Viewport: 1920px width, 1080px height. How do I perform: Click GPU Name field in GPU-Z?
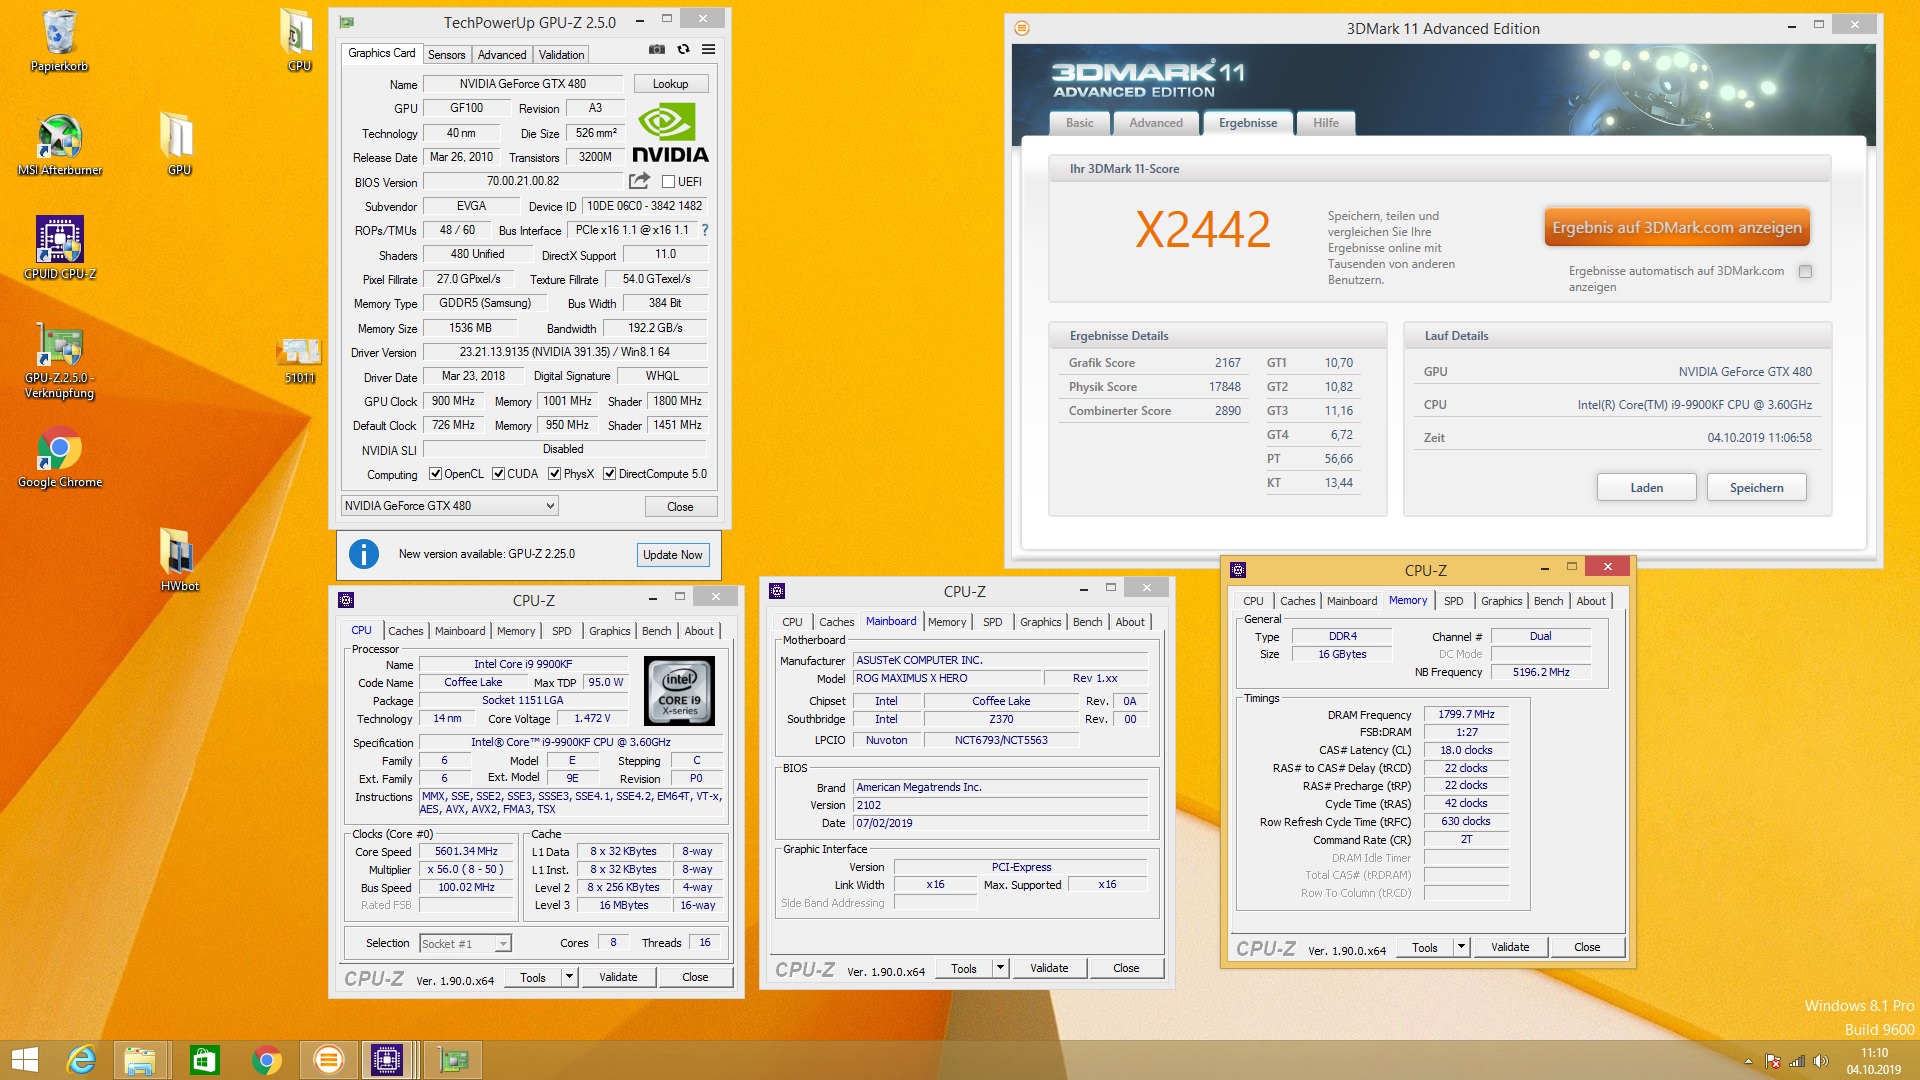pyautogui.click(x=523, y=84)
